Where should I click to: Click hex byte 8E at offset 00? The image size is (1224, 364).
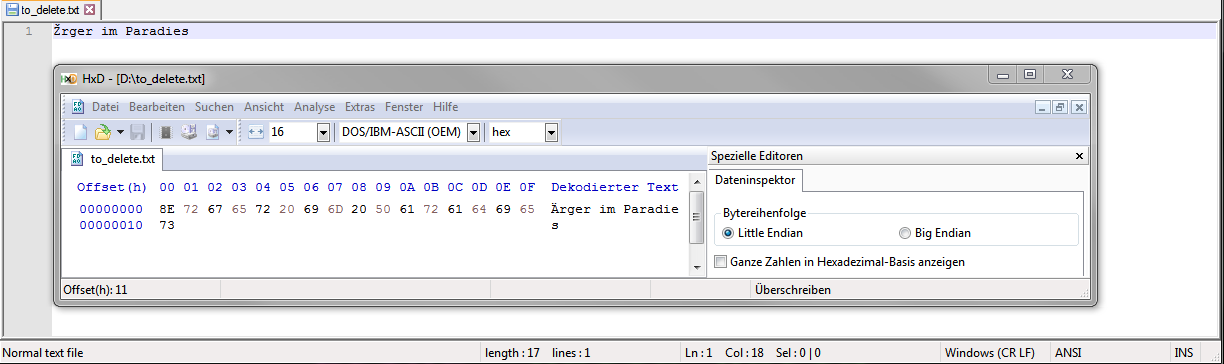tap(167, 210)
